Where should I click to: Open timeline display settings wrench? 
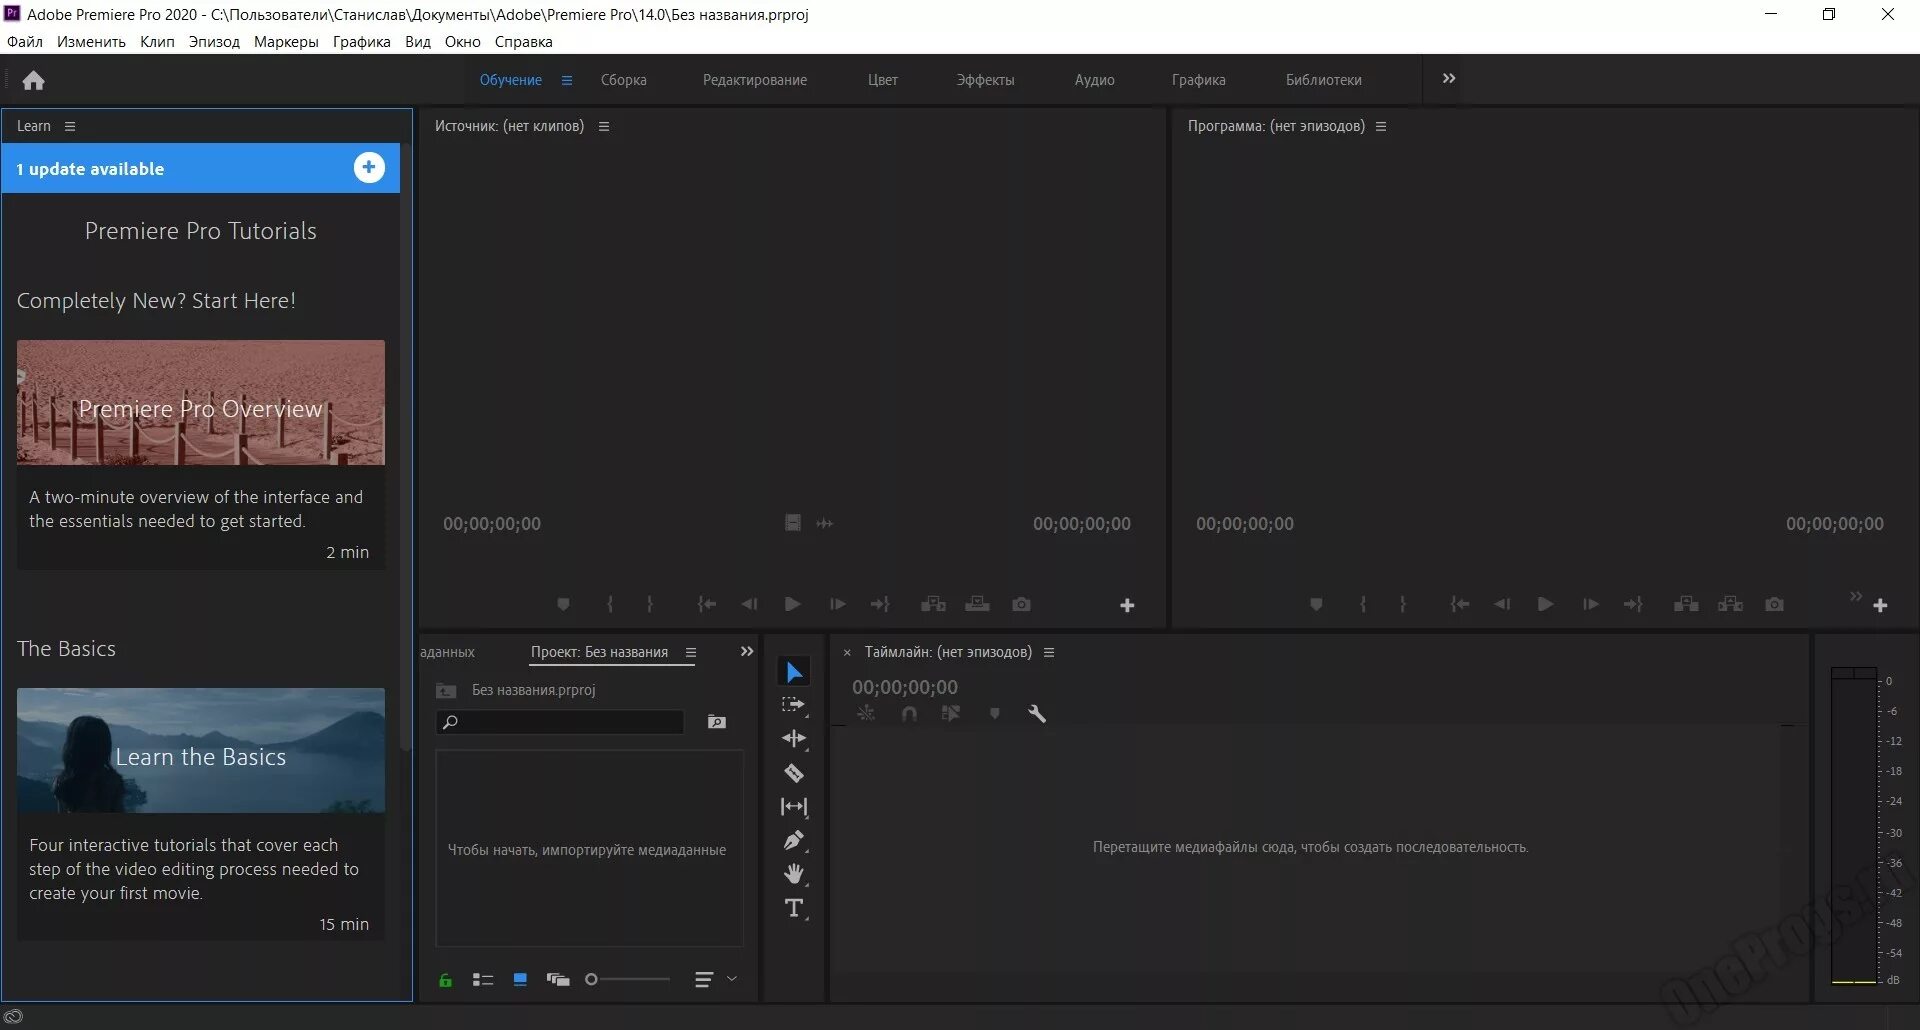pyautogui.click(x=1037, y=713)
